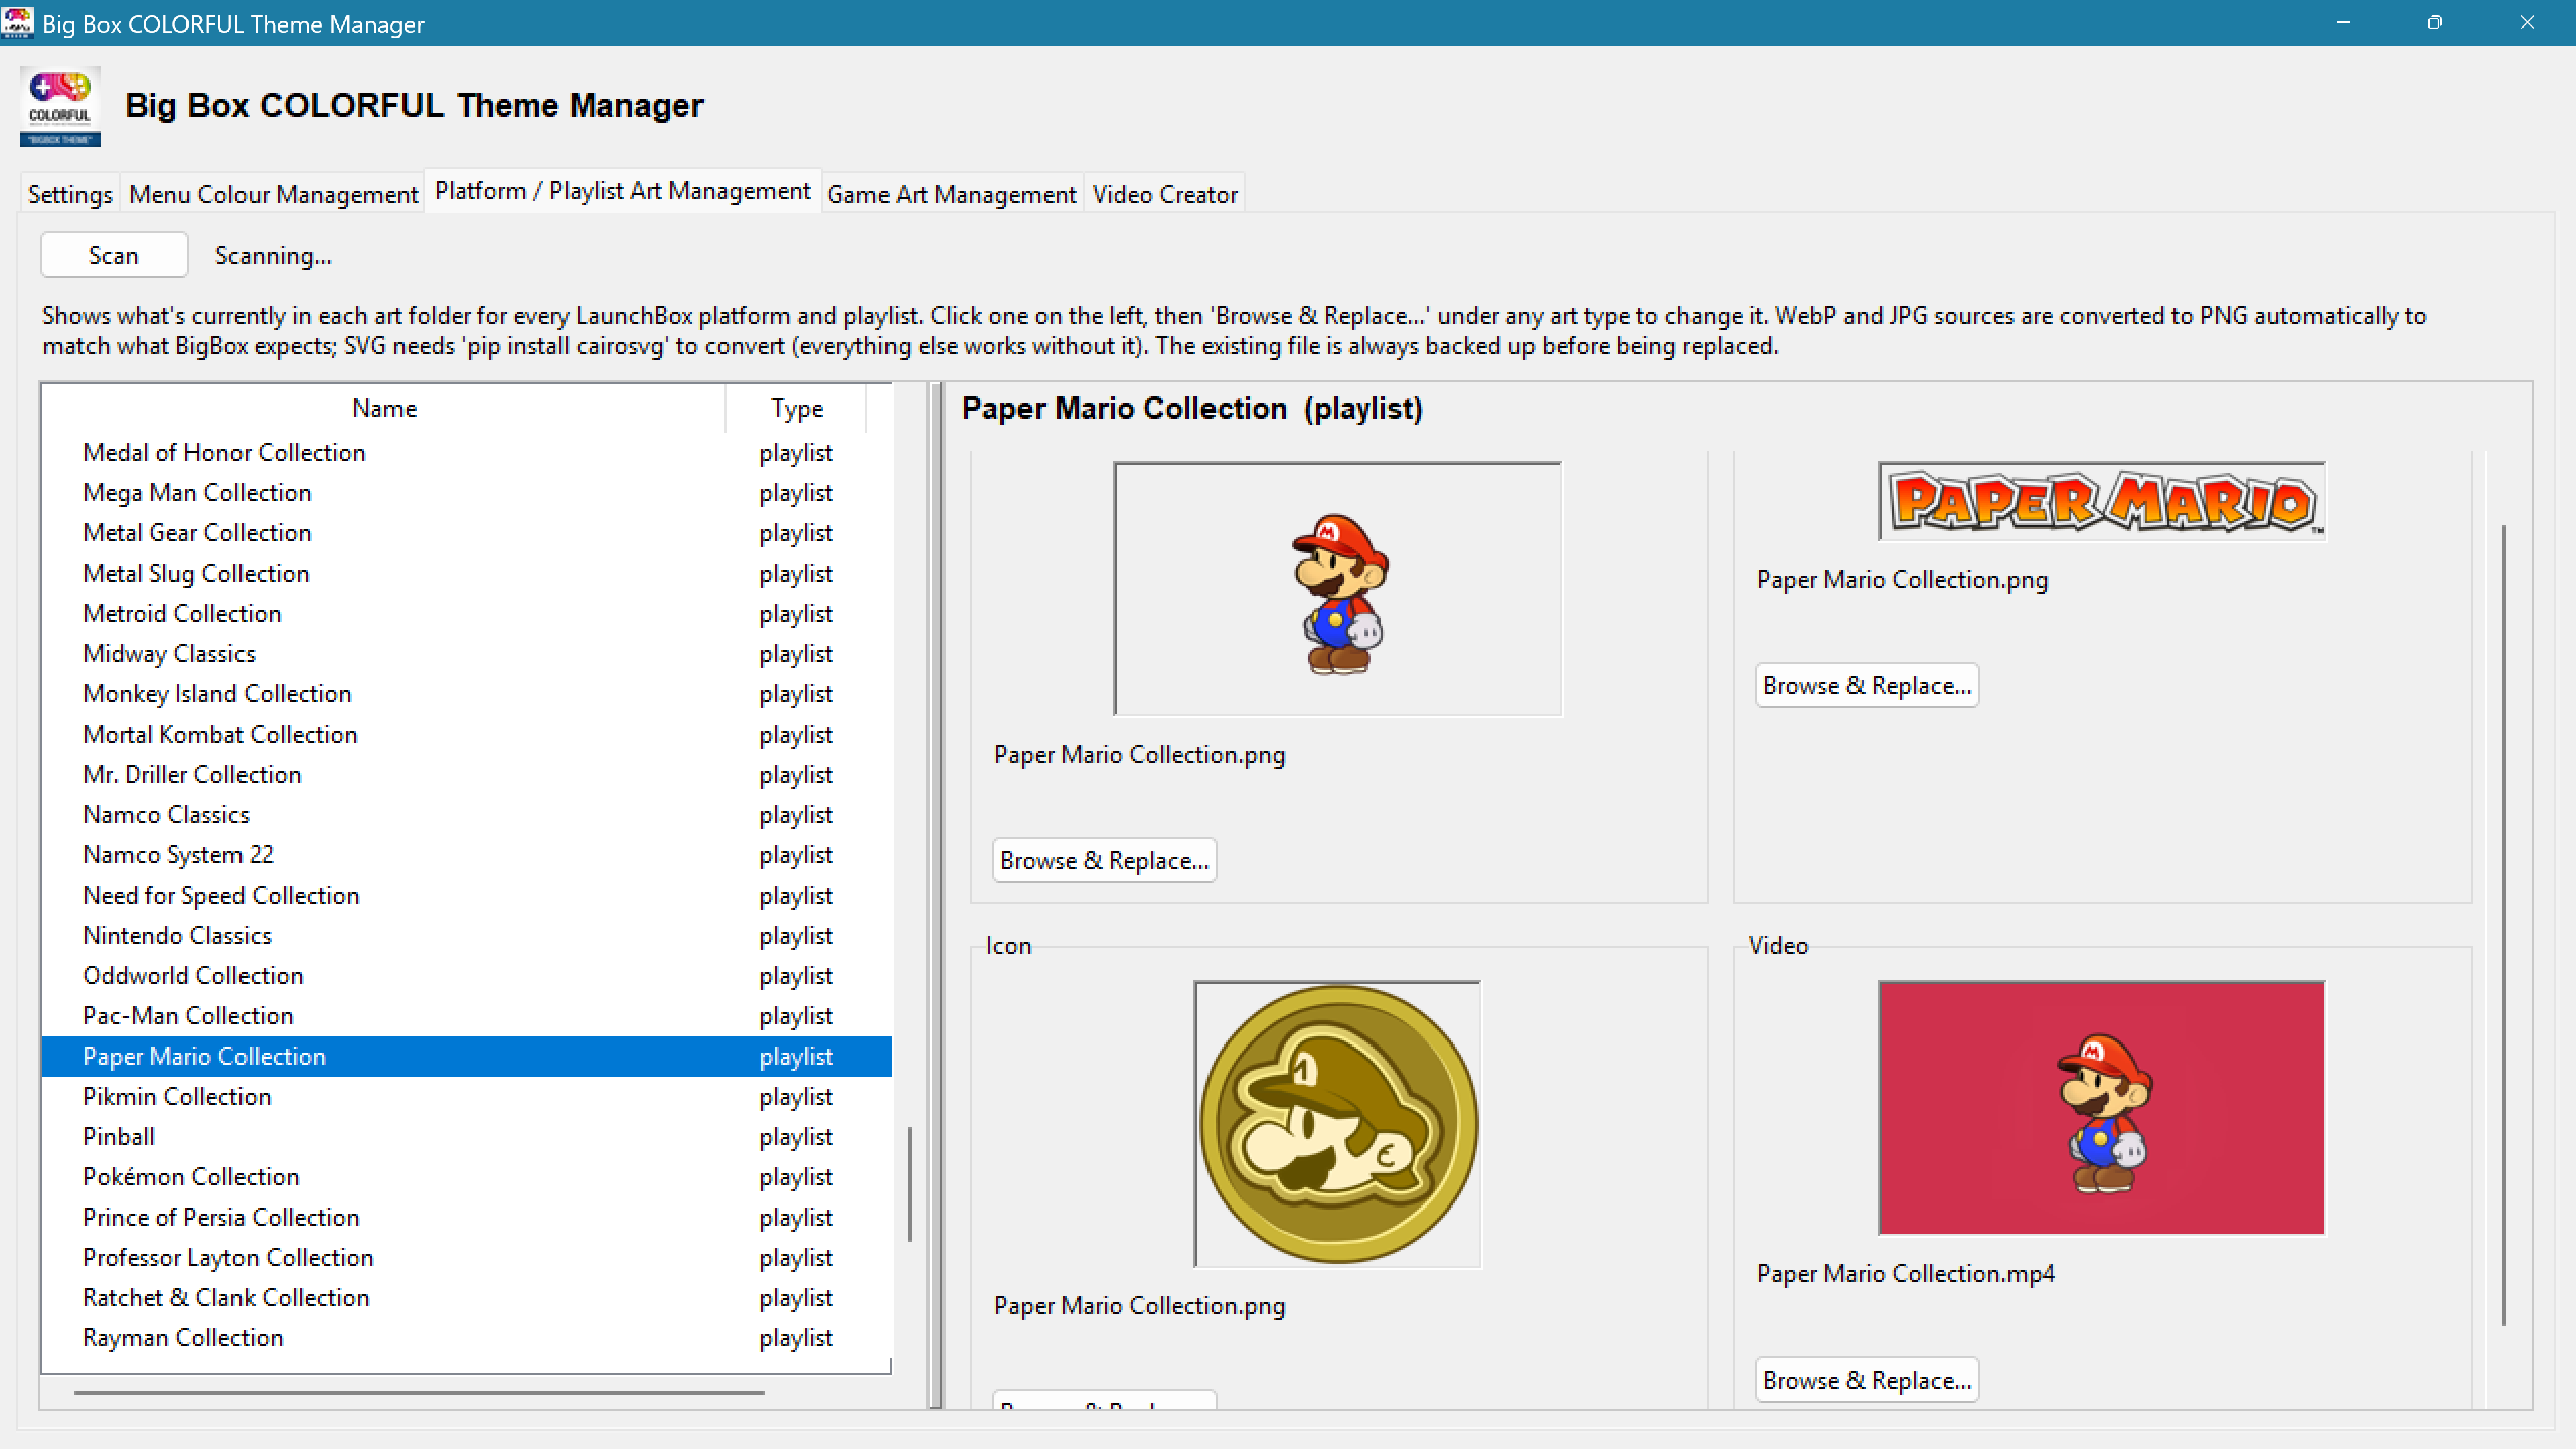Click the playlist list vertical scrollbar

tap(909, 1184)
